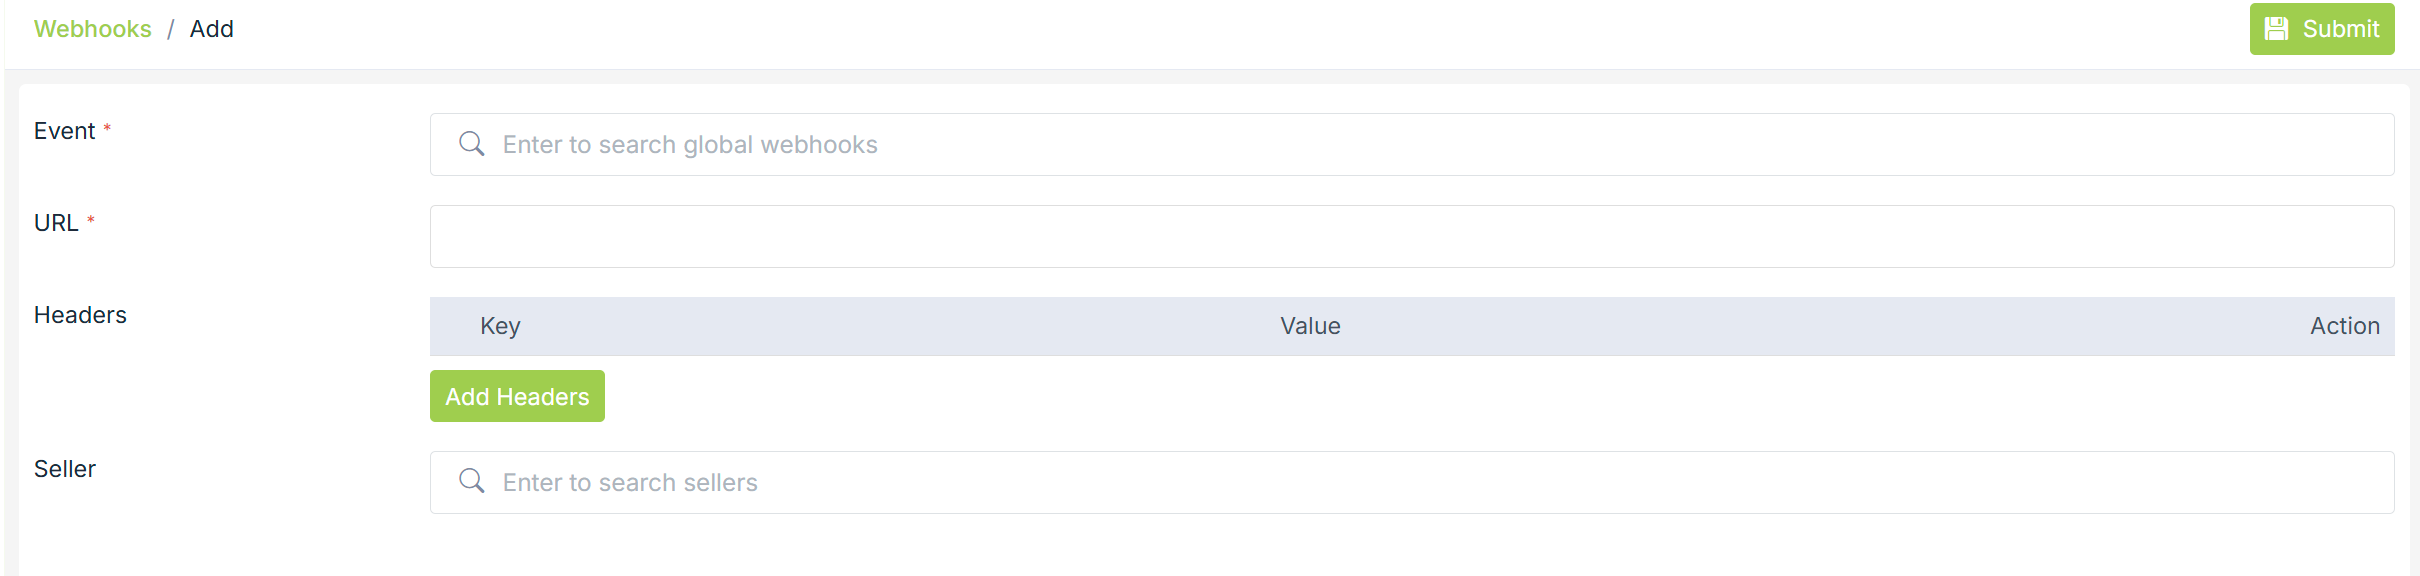This screenshot has height=576, width=2420.
Task: Click the URL field label
Action: pyautogui.click(x=56, y=223)
